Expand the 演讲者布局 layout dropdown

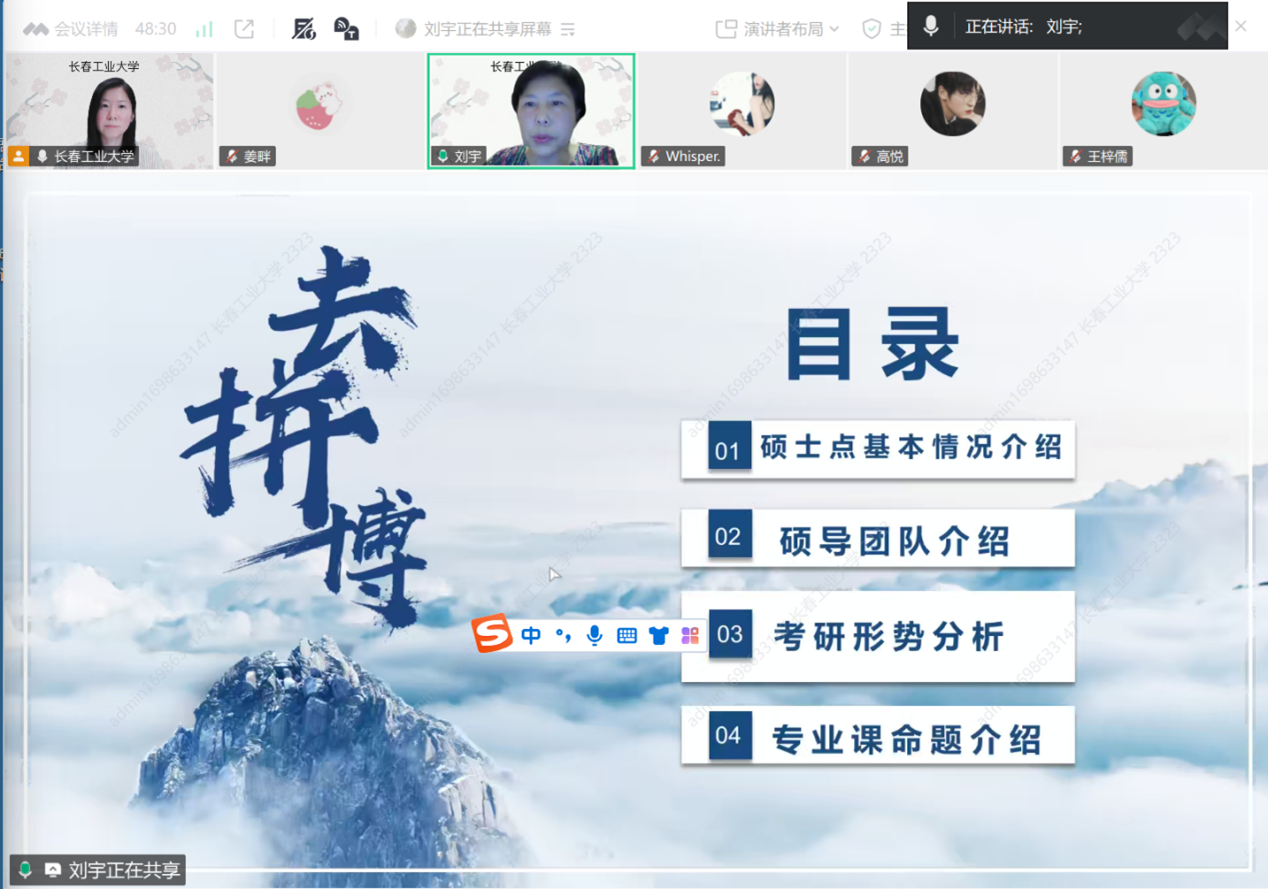pos(778,29)
